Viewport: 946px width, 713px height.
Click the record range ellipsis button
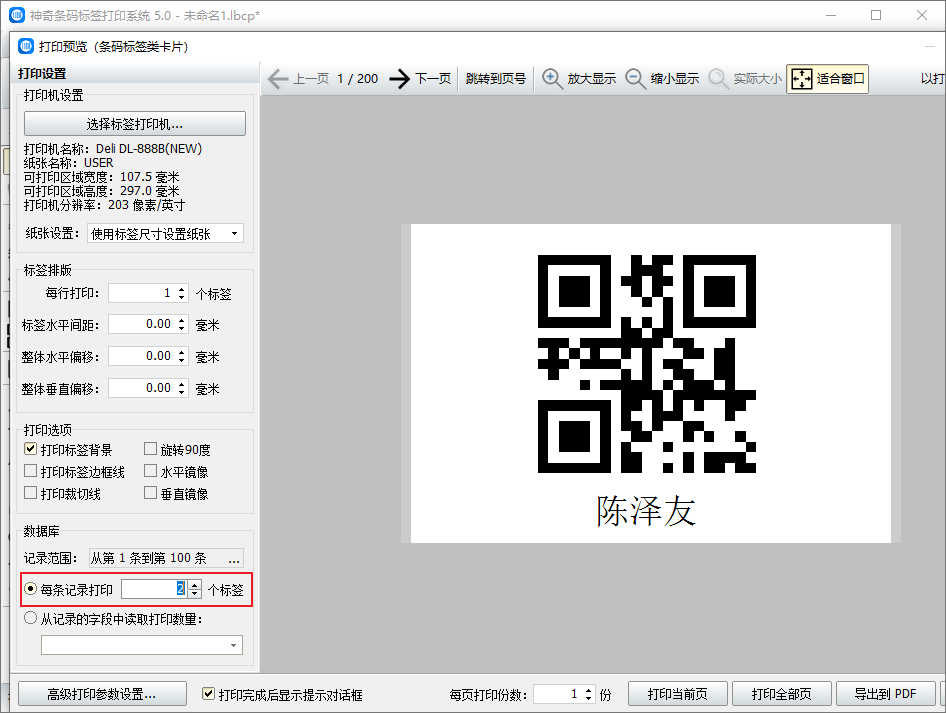coord(234,559)
